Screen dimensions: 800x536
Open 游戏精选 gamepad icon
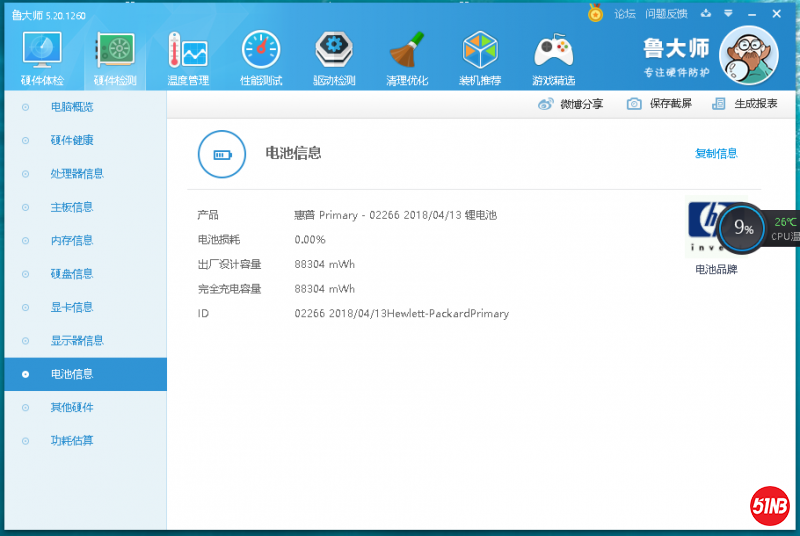[553, 56]
